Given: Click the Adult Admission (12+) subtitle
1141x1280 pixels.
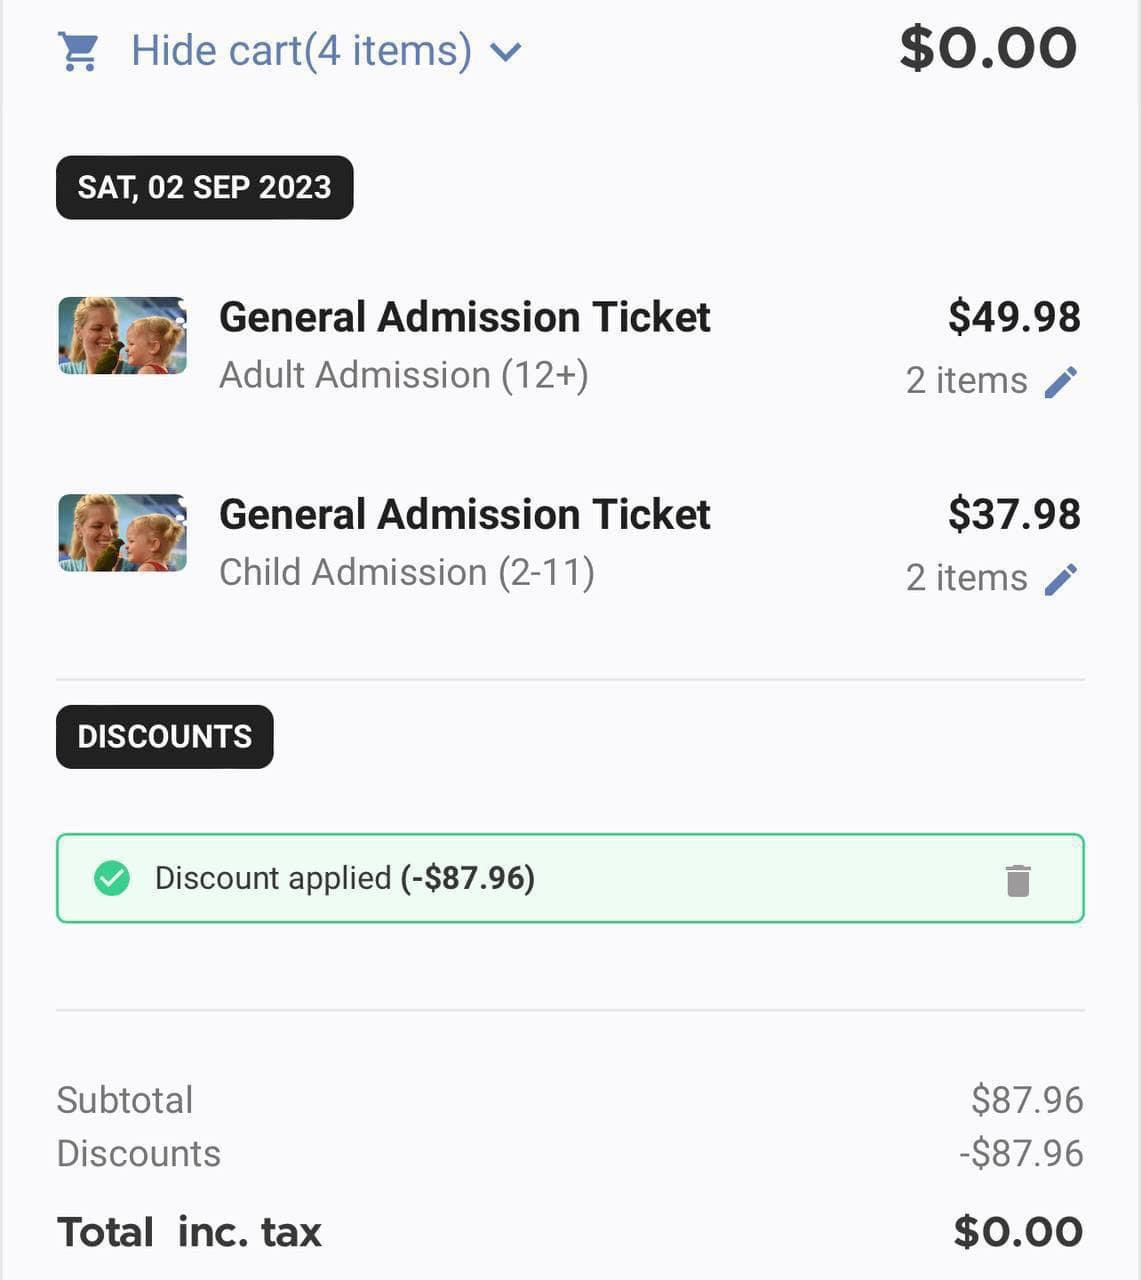Looking at the screenshot, I should (403, 376).
